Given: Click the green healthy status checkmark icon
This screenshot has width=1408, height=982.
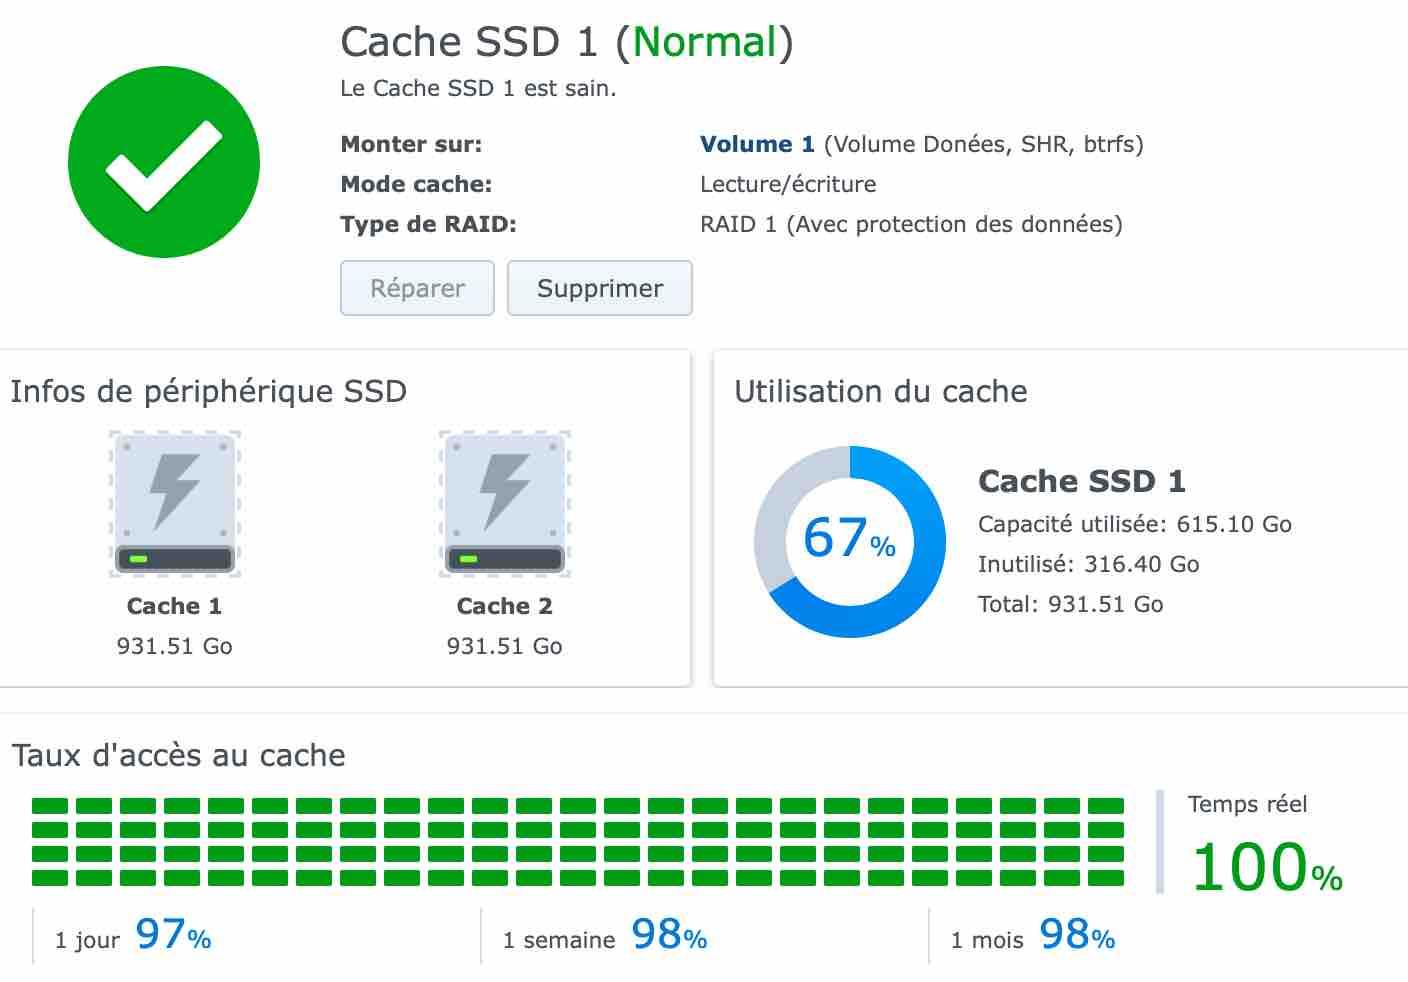Looking at the screenshot, I should tap(164, 162).
